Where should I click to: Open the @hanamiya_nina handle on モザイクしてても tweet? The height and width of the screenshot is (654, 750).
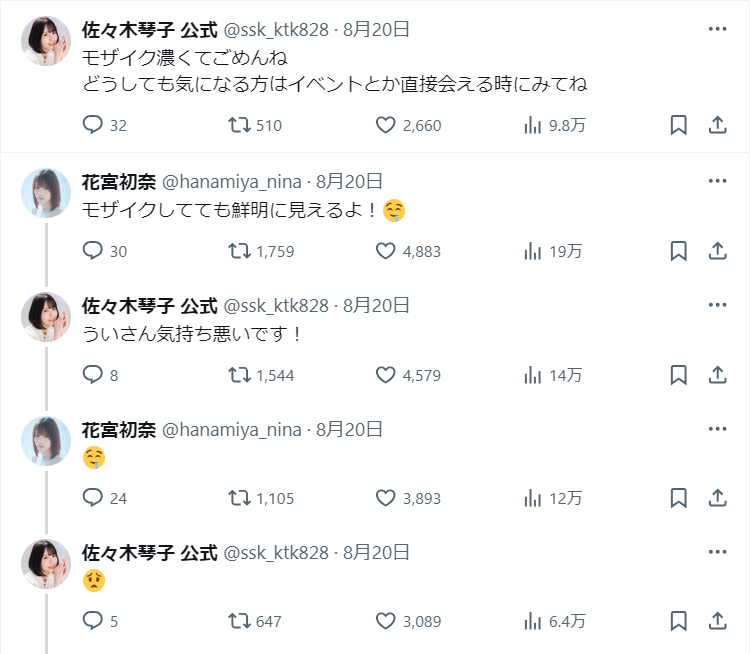click(x=231, y=181)
